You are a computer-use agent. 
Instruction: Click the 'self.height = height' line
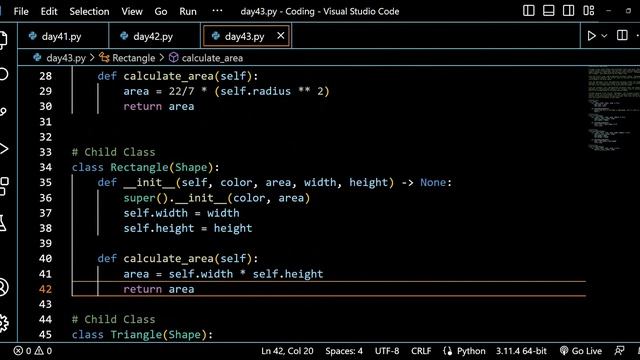(188, 228)
